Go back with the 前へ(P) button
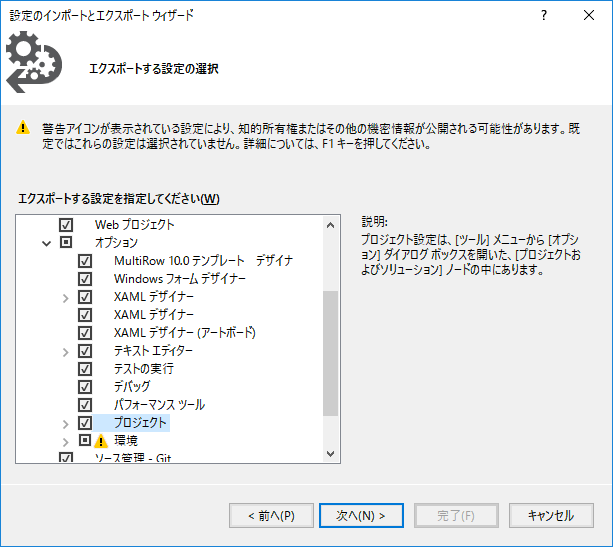 pos(271,516)
